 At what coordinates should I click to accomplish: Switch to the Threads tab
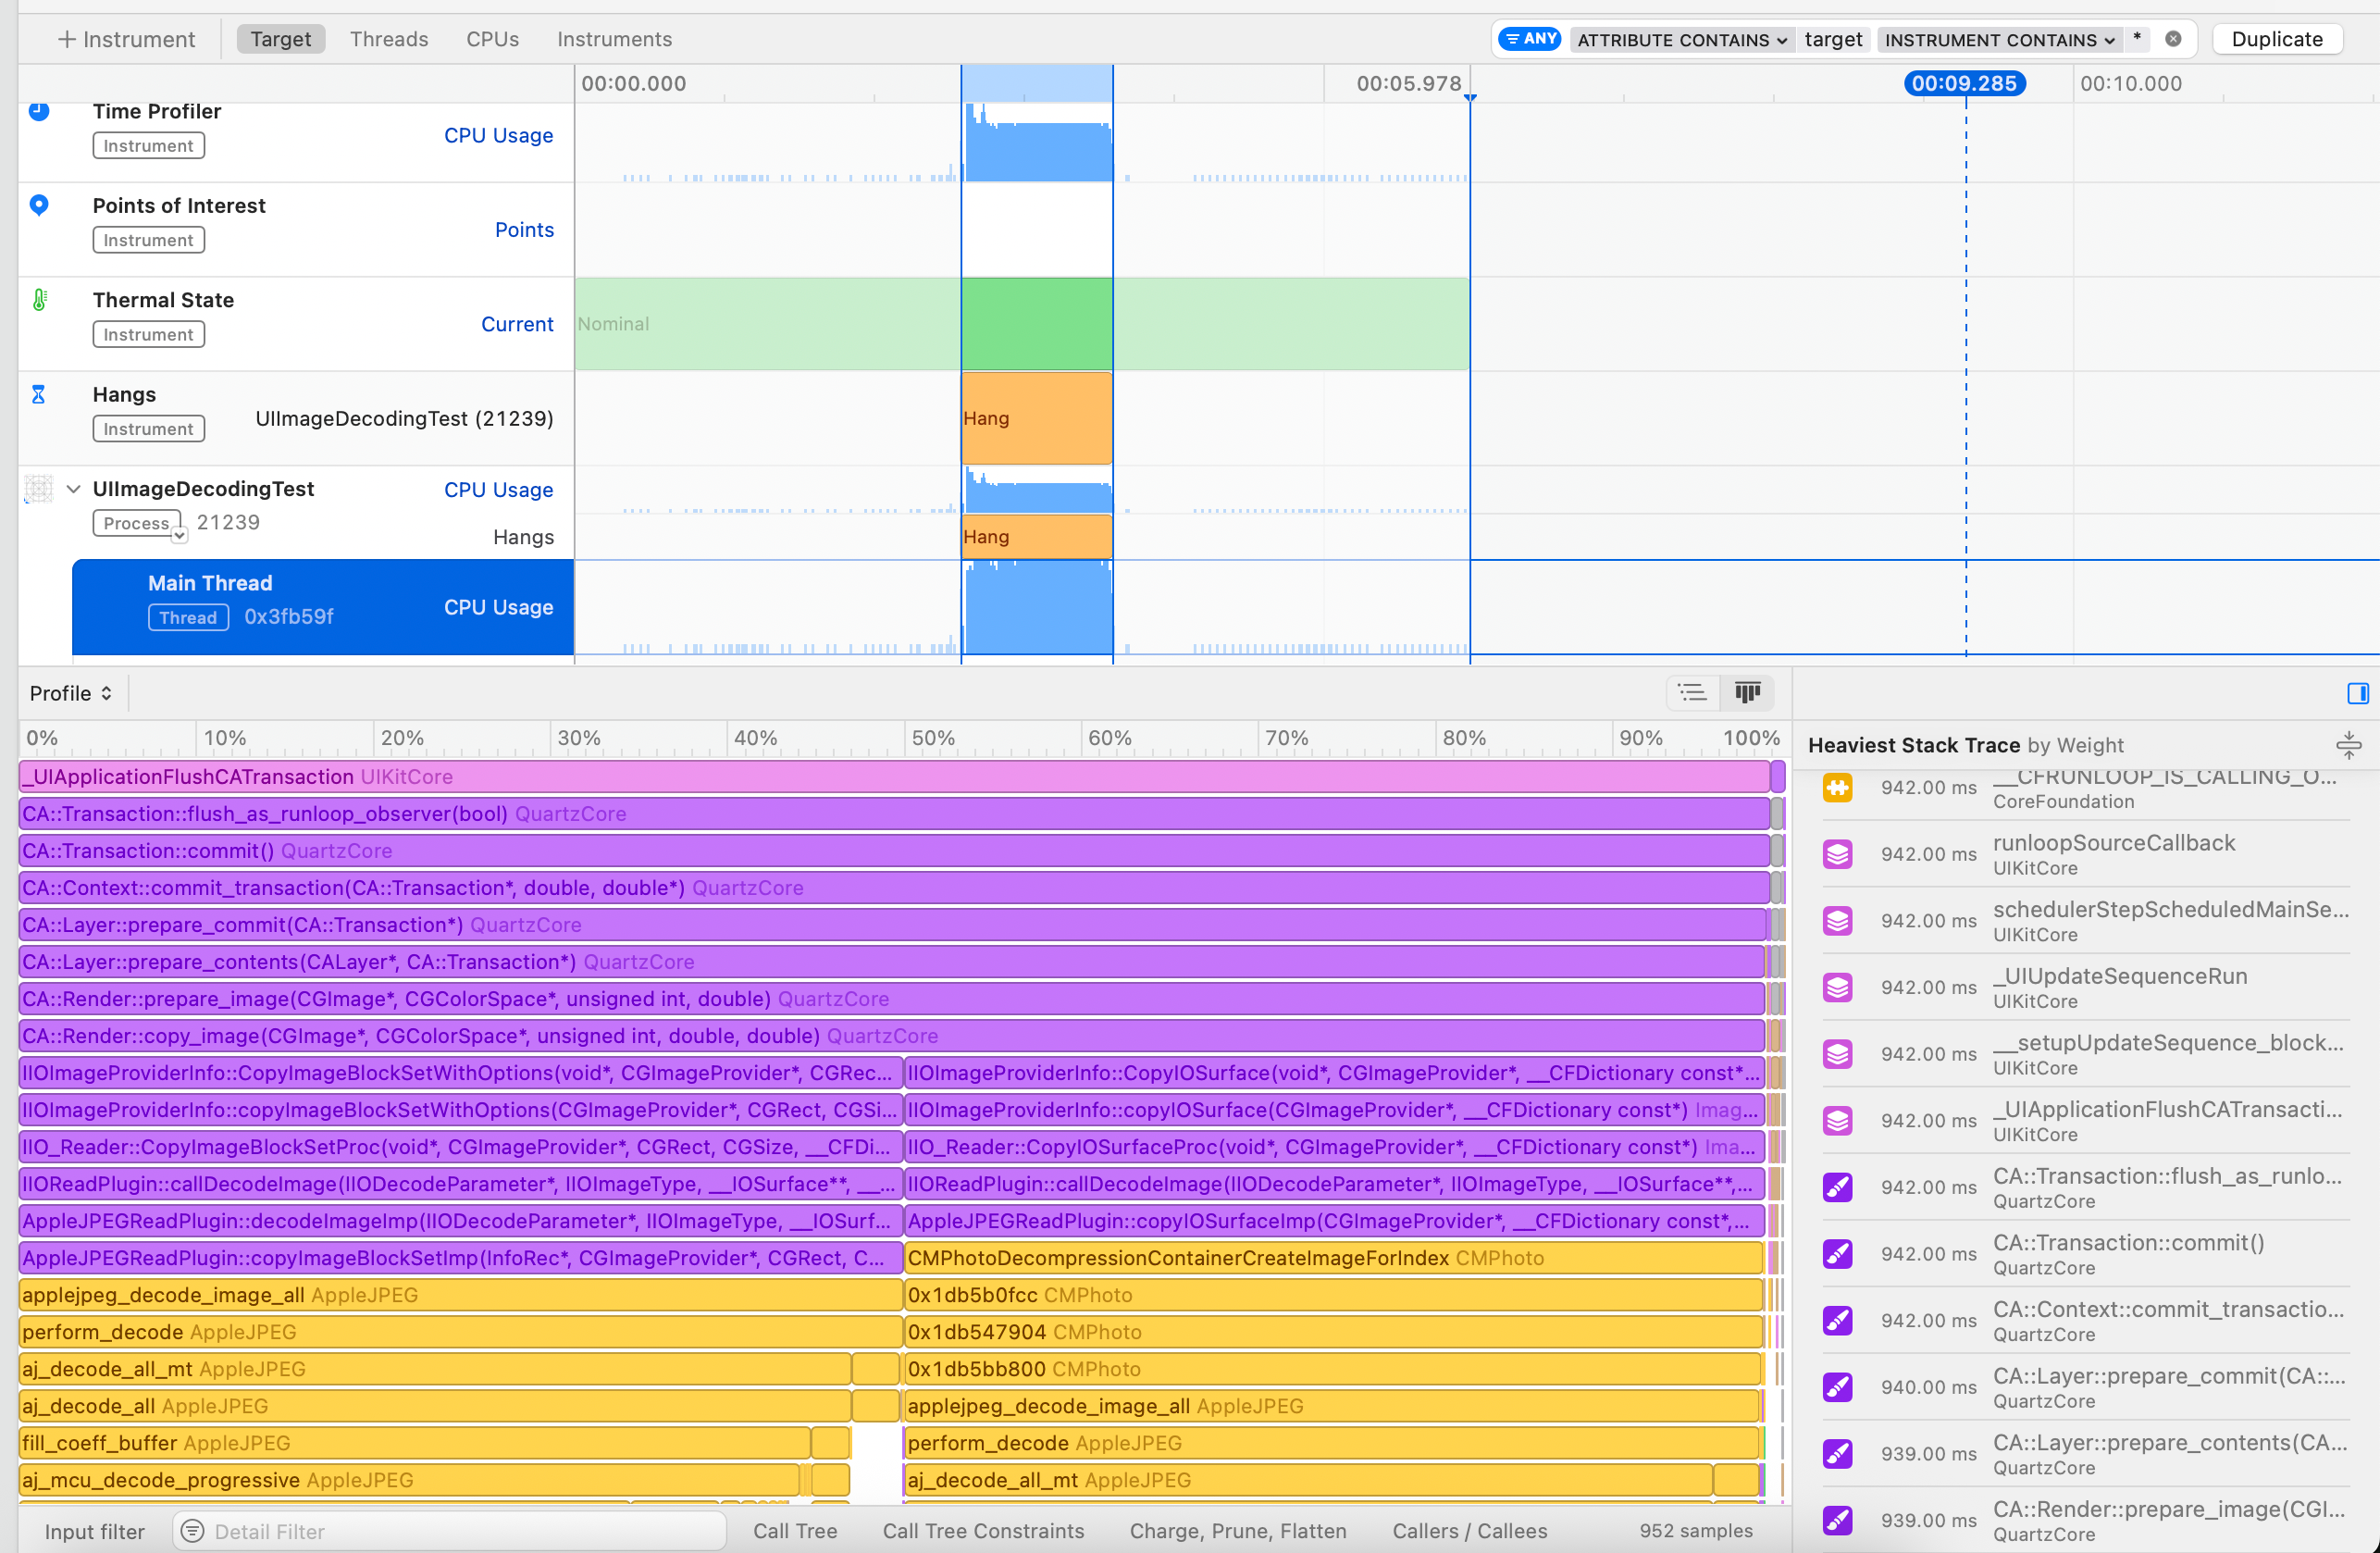point(388,39)
